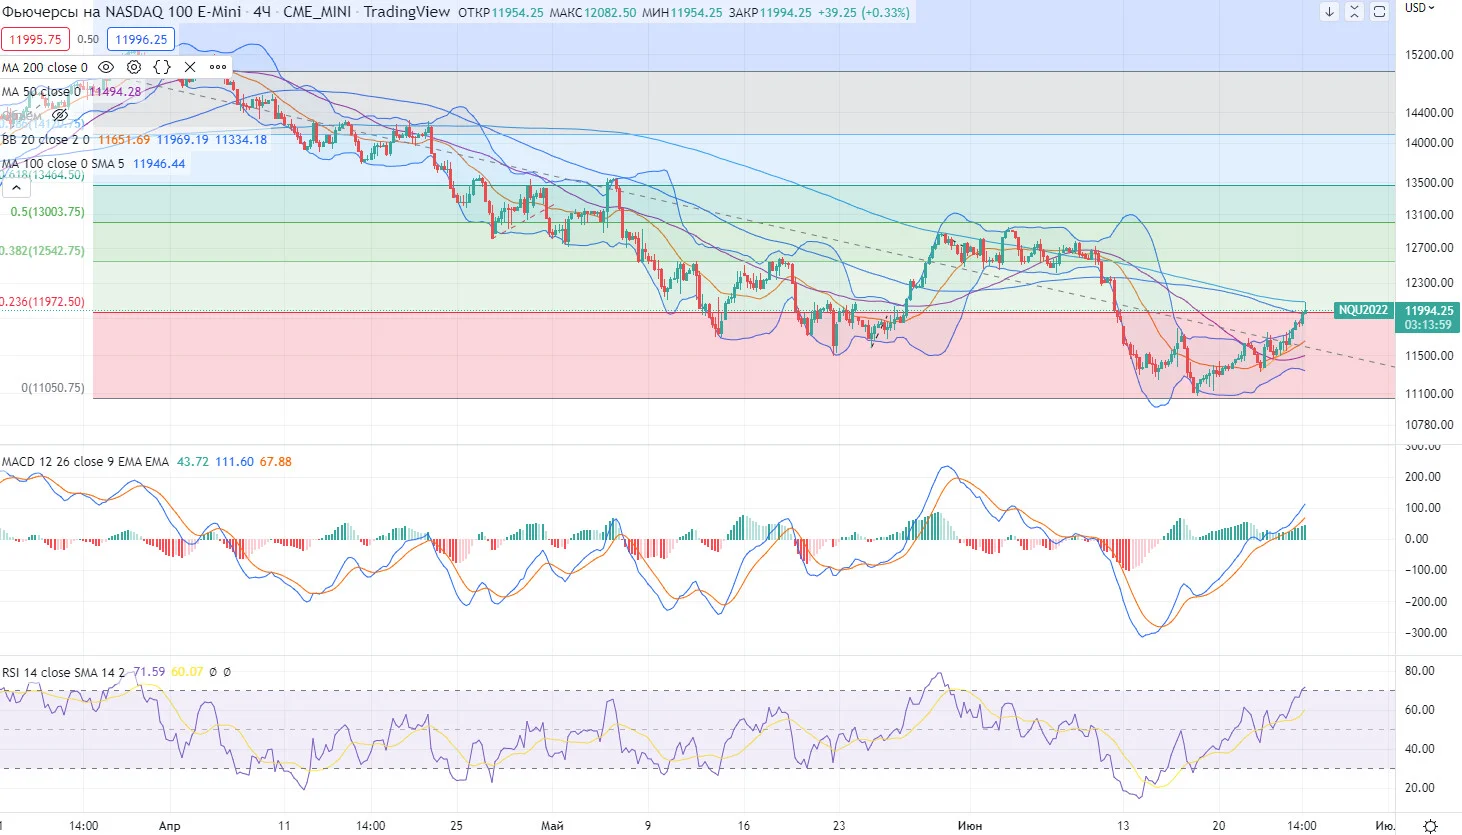The image size is (1462, 835).
Task: Click the NQU2022 symbol price label
Action: coord(1363,310)
